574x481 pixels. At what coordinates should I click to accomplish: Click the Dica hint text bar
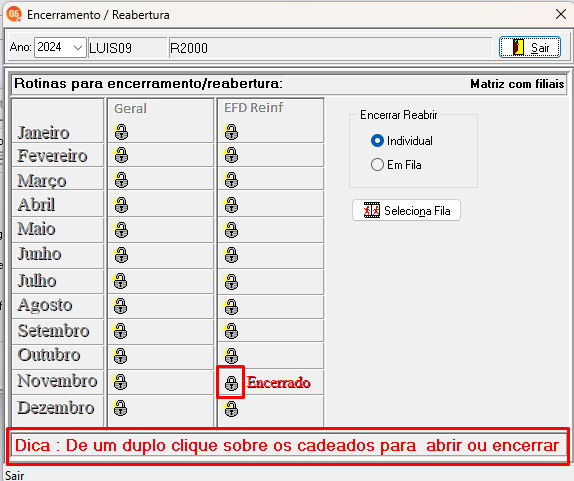pos(288,445)
